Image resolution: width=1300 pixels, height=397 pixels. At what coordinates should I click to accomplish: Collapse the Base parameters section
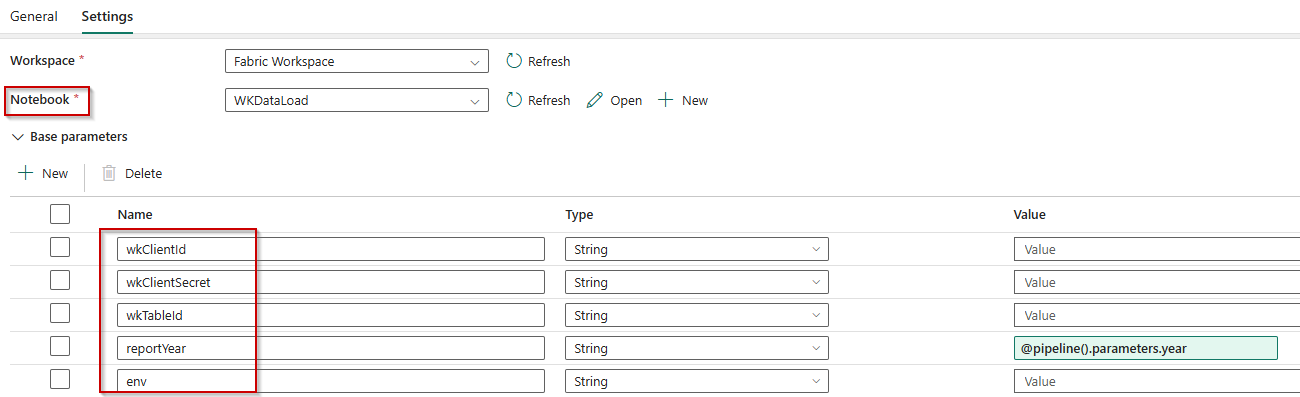point(17,136)
